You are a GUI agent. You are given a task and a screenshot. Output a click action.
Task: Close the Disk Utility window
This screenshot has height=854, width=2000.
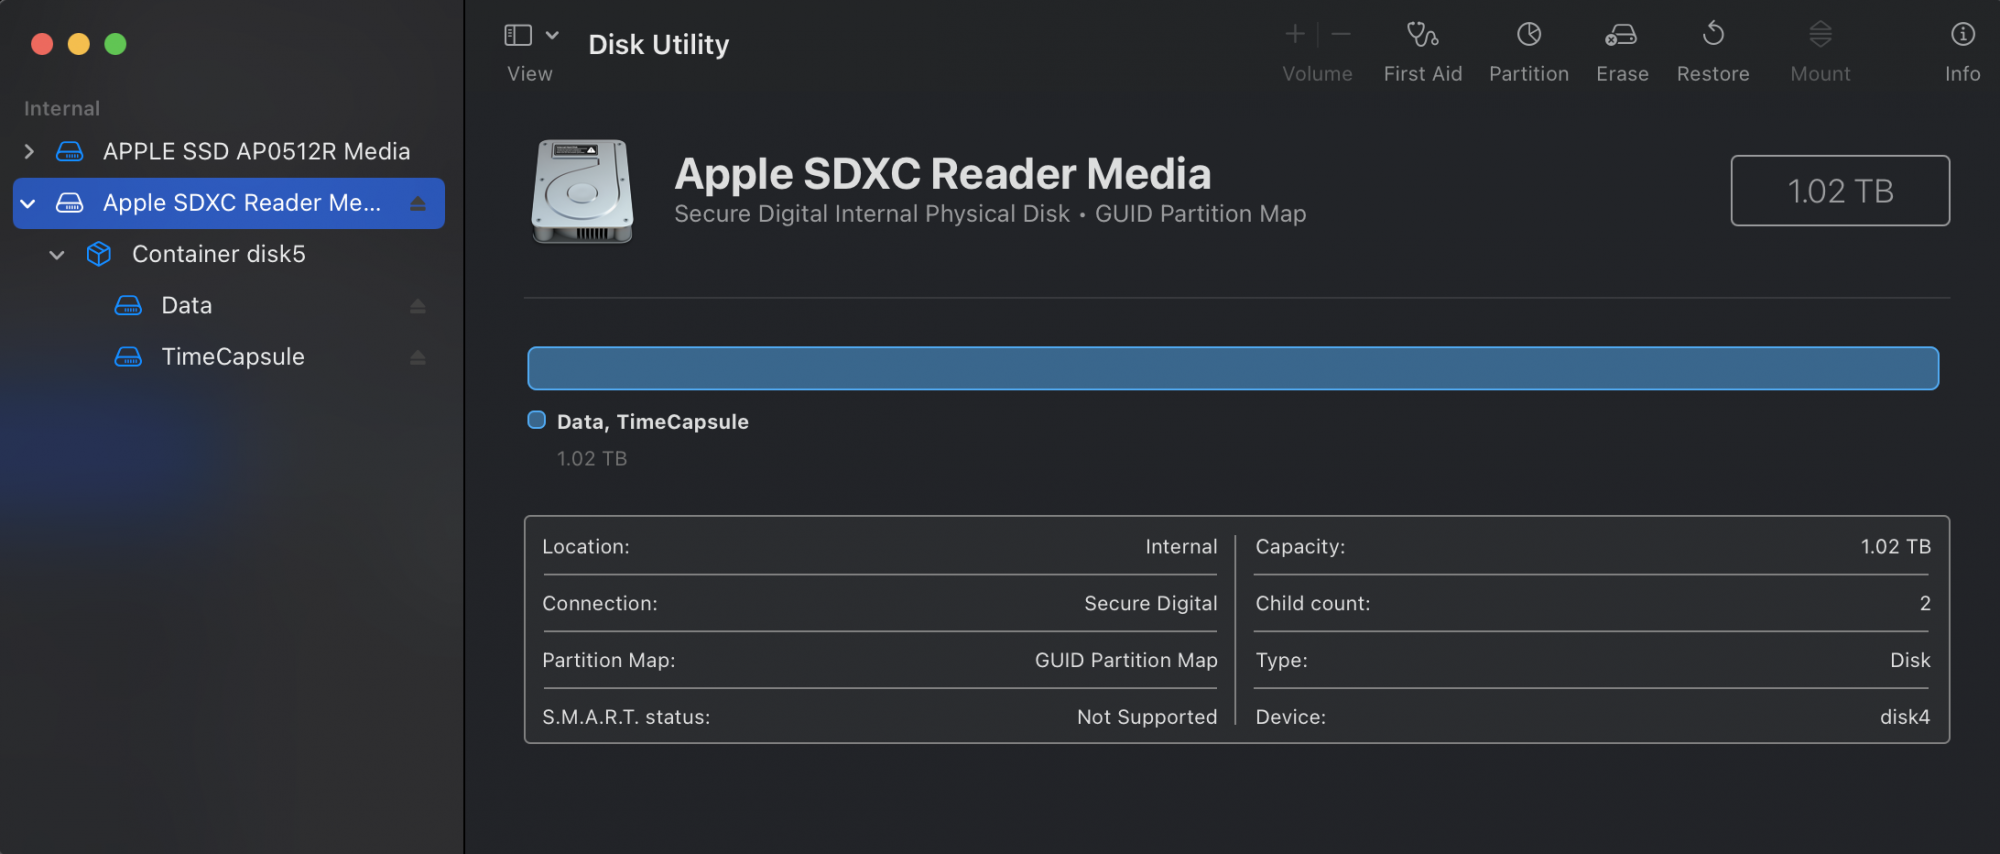42,44
